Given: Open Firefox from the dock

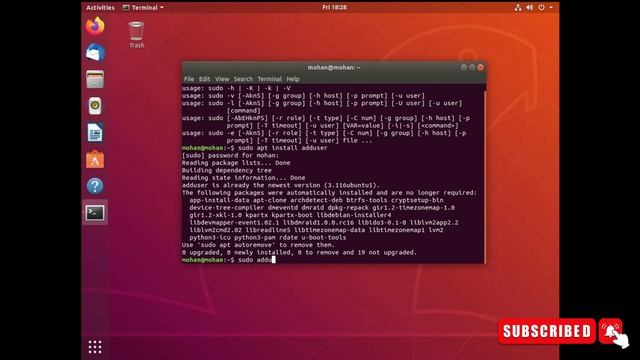Looking at the screenshot, I should tap(95, 26).
